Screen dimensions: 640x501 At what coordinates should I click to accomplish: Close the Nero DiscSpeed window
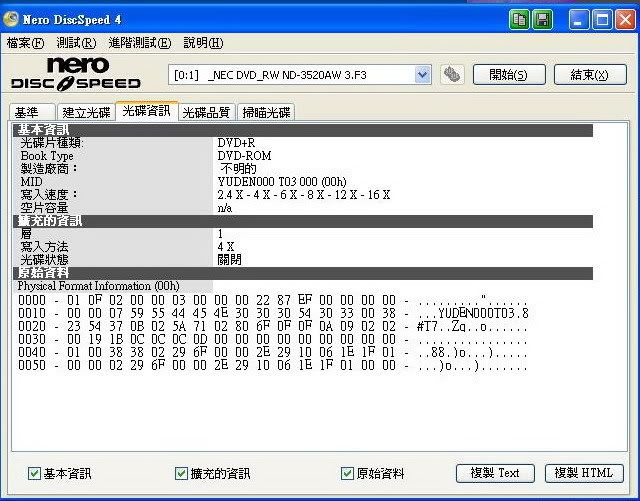pyautogui.click(x=625, y=19)
